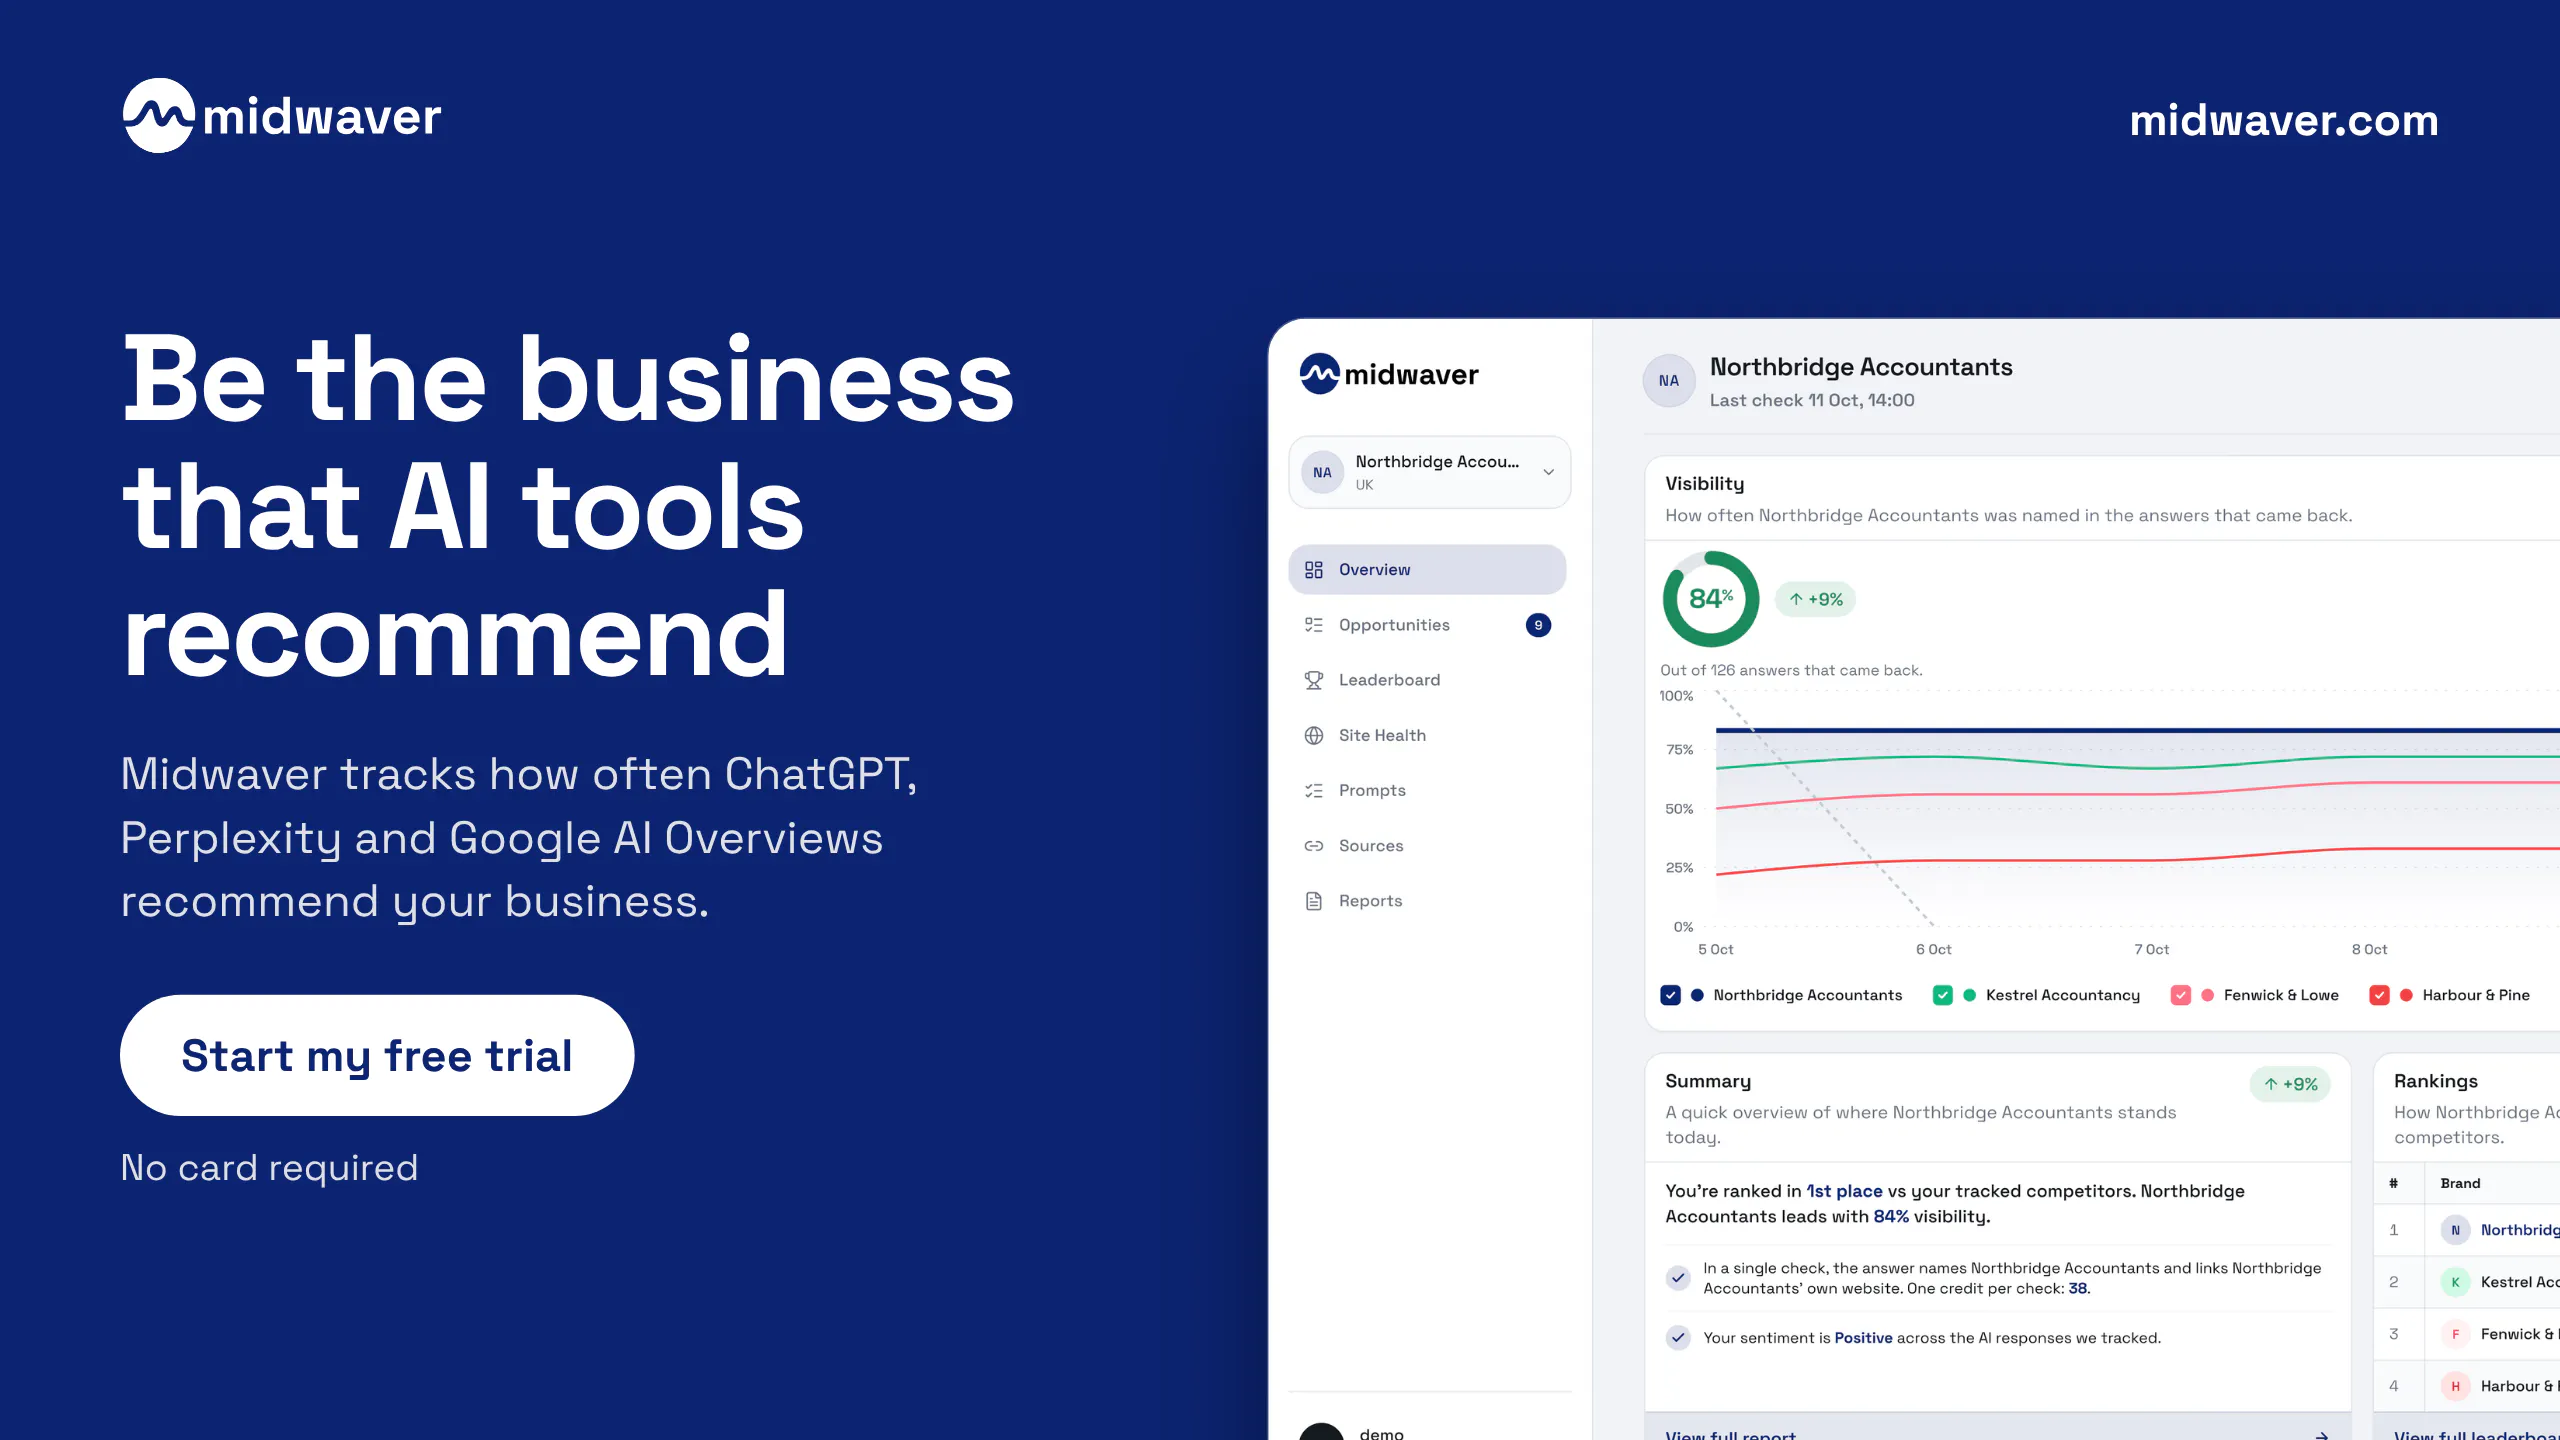Open the Sources page in sidebar
The height and width of the screenshot is (1440, 2560).
coord(1427,846)
